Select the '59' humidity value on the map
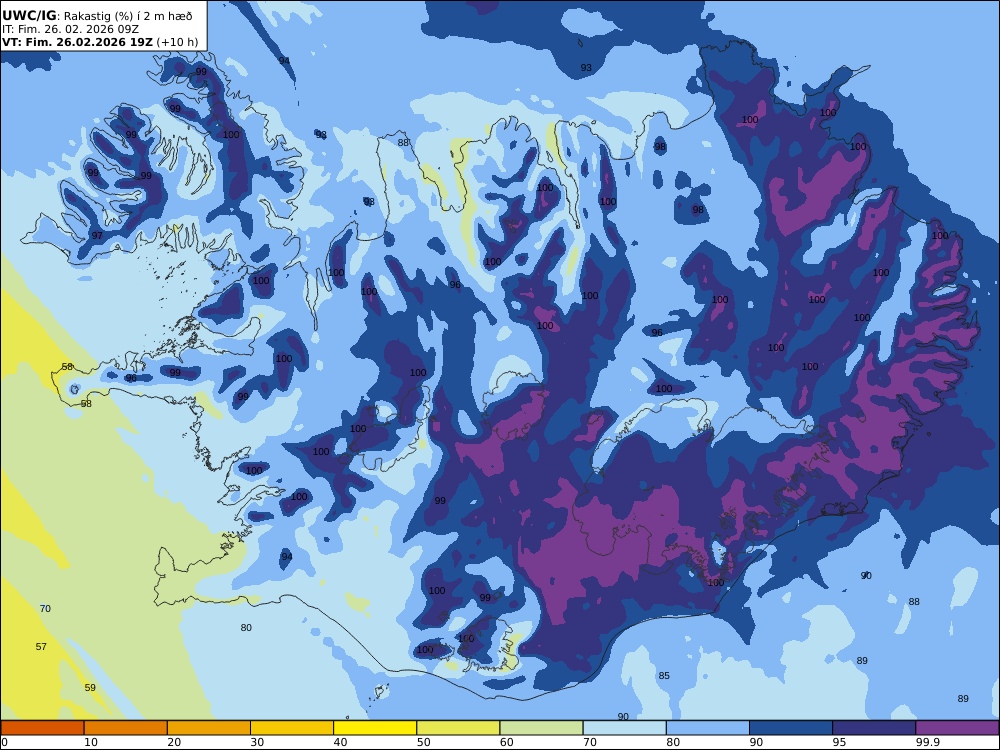Image resolution: width=1000 pixels, height=750 pixels. click(90, 688)
